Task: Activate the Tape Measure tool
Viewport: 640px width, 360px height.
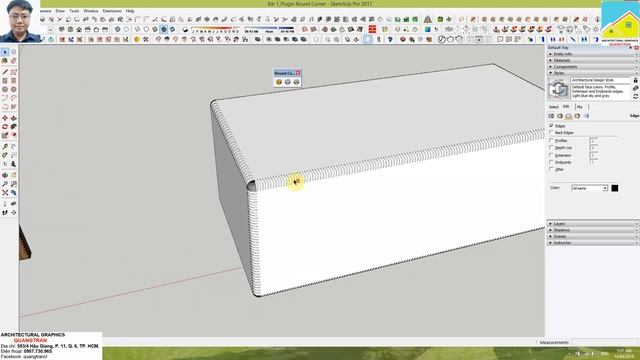Action: point(5,147)
